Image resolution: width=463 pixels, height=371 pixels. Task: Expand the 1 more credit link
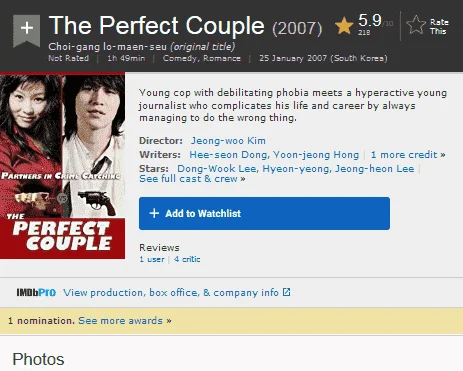point(408,155)
